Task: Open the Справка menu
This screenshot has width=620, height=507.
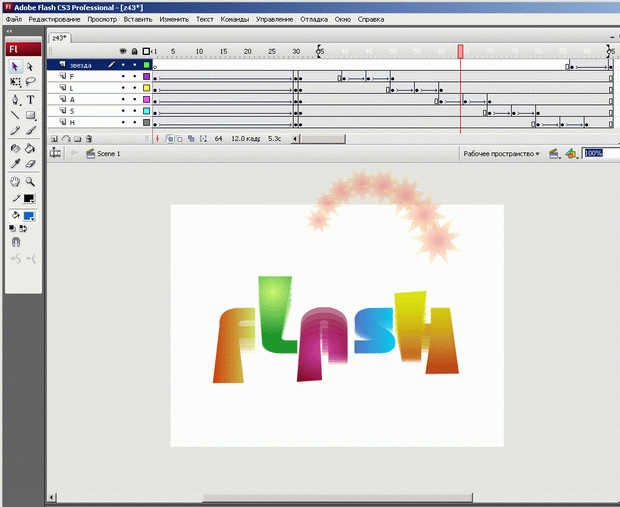Action: [x=371, y=19]
